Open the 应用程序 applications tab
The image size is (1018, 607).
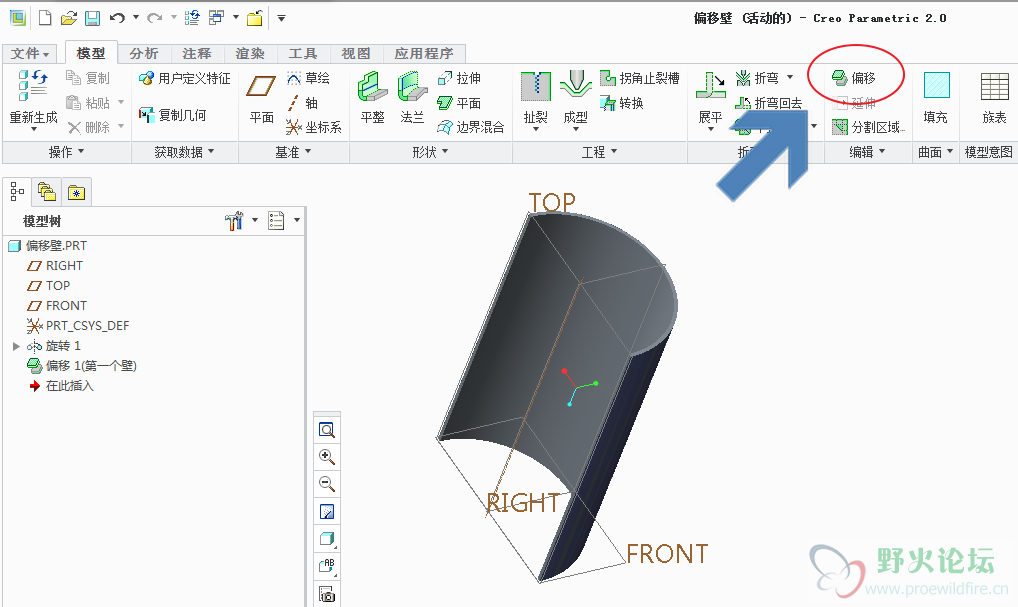(424, 53)
